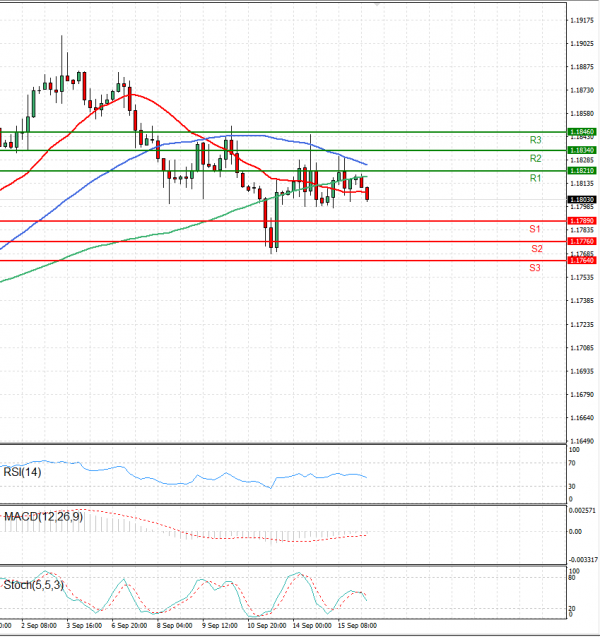Click the Stochastic 20 level label

point(572,609)
